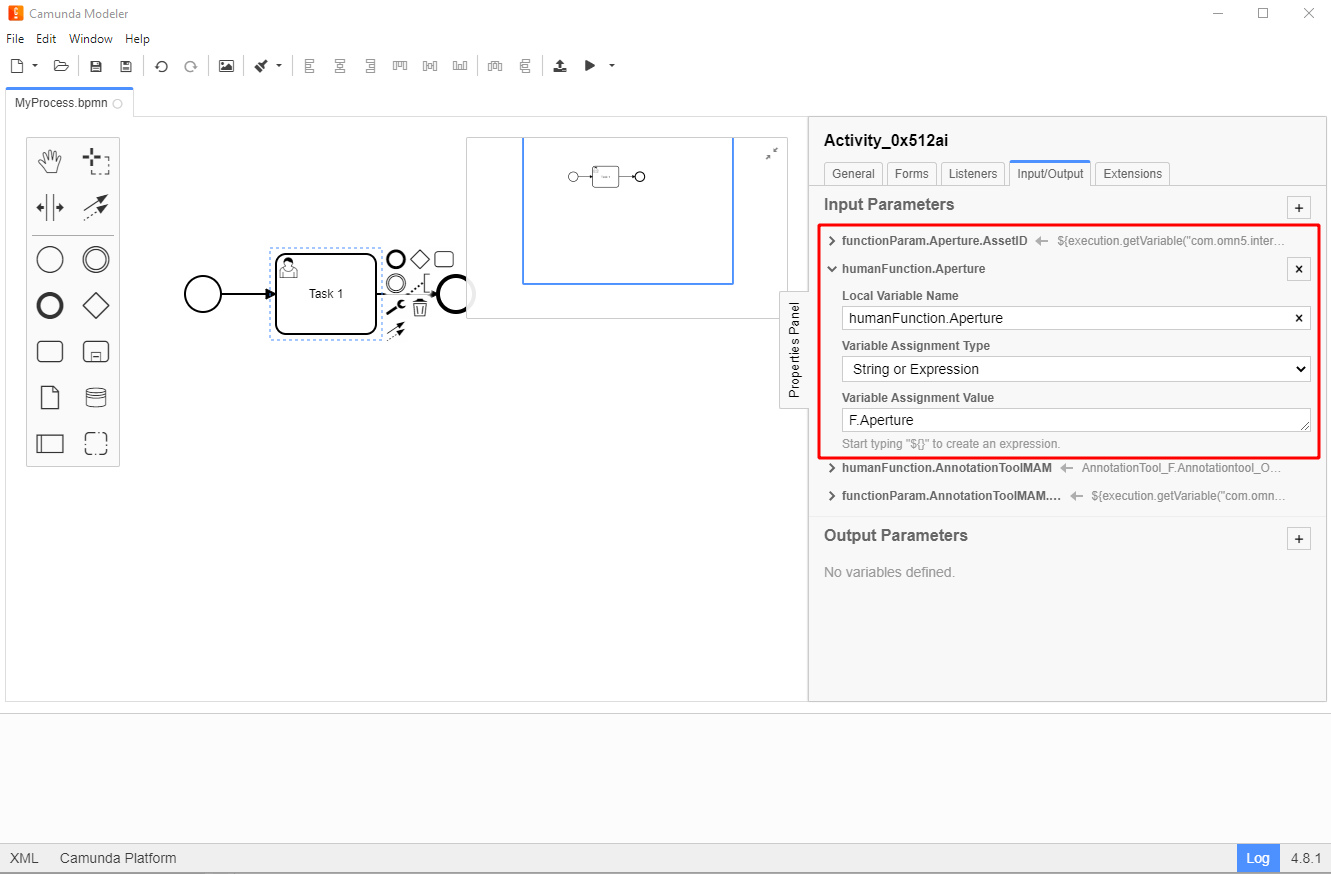This screenshot has height=874, width=1331.
Task: Click the Deploy current diagram icon
Action: click(560, 66)
